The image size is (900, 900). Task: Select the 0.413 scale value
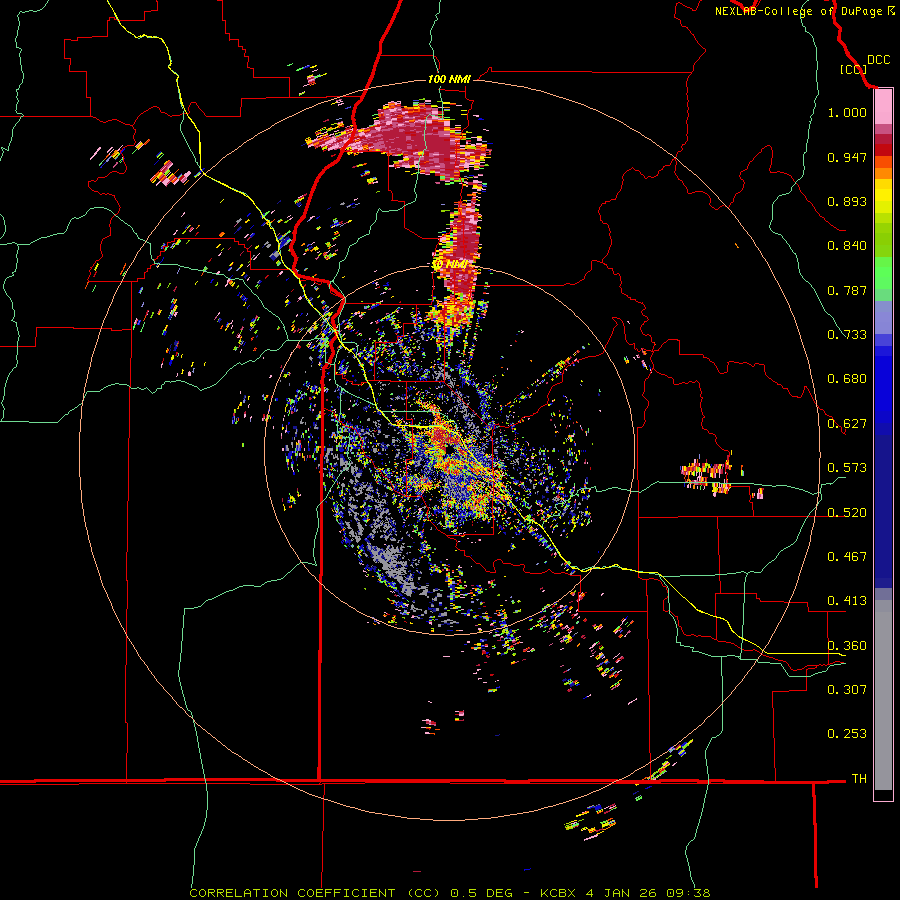(847, 601)
